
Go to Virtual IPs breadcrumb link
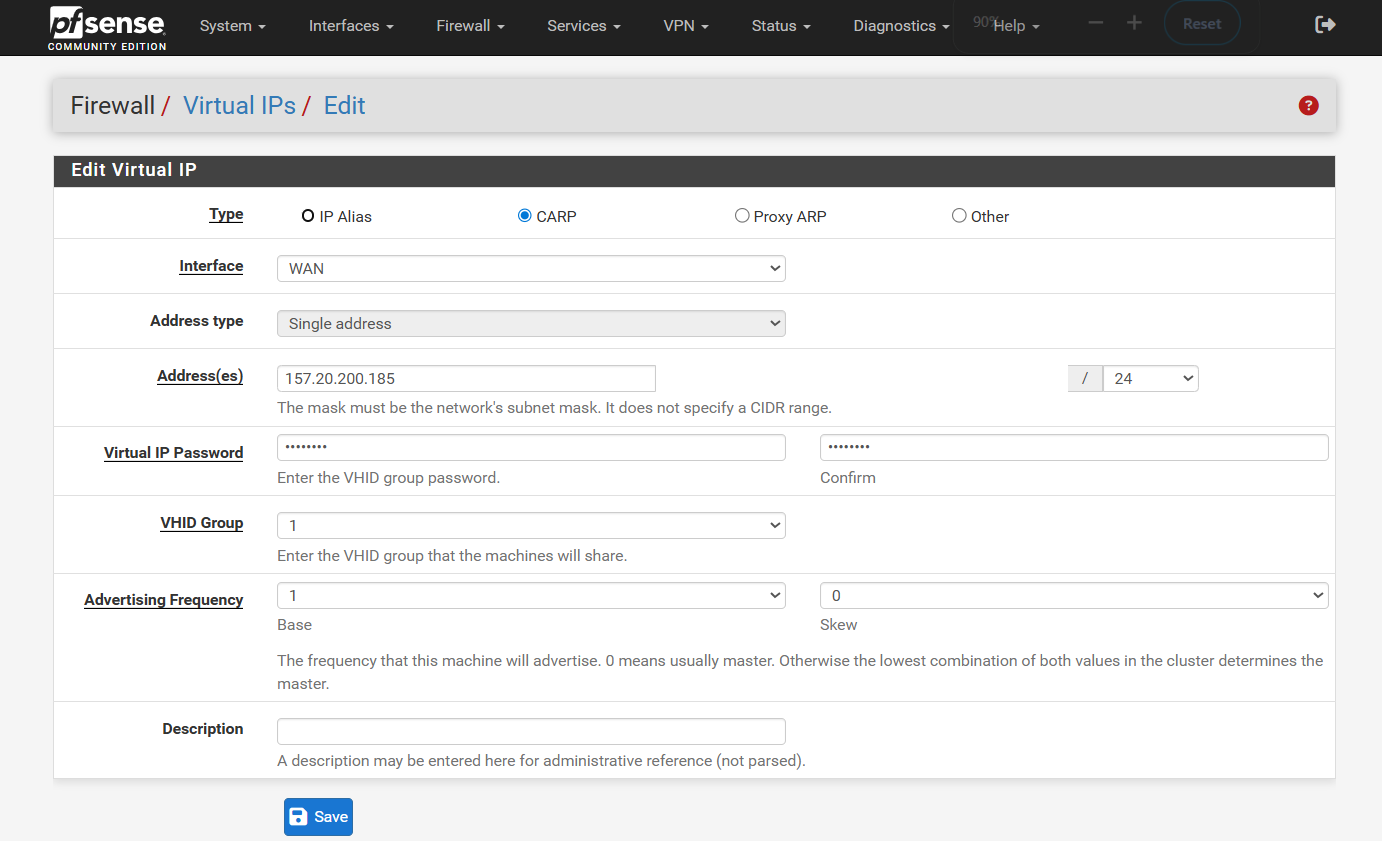click(239, 106)
